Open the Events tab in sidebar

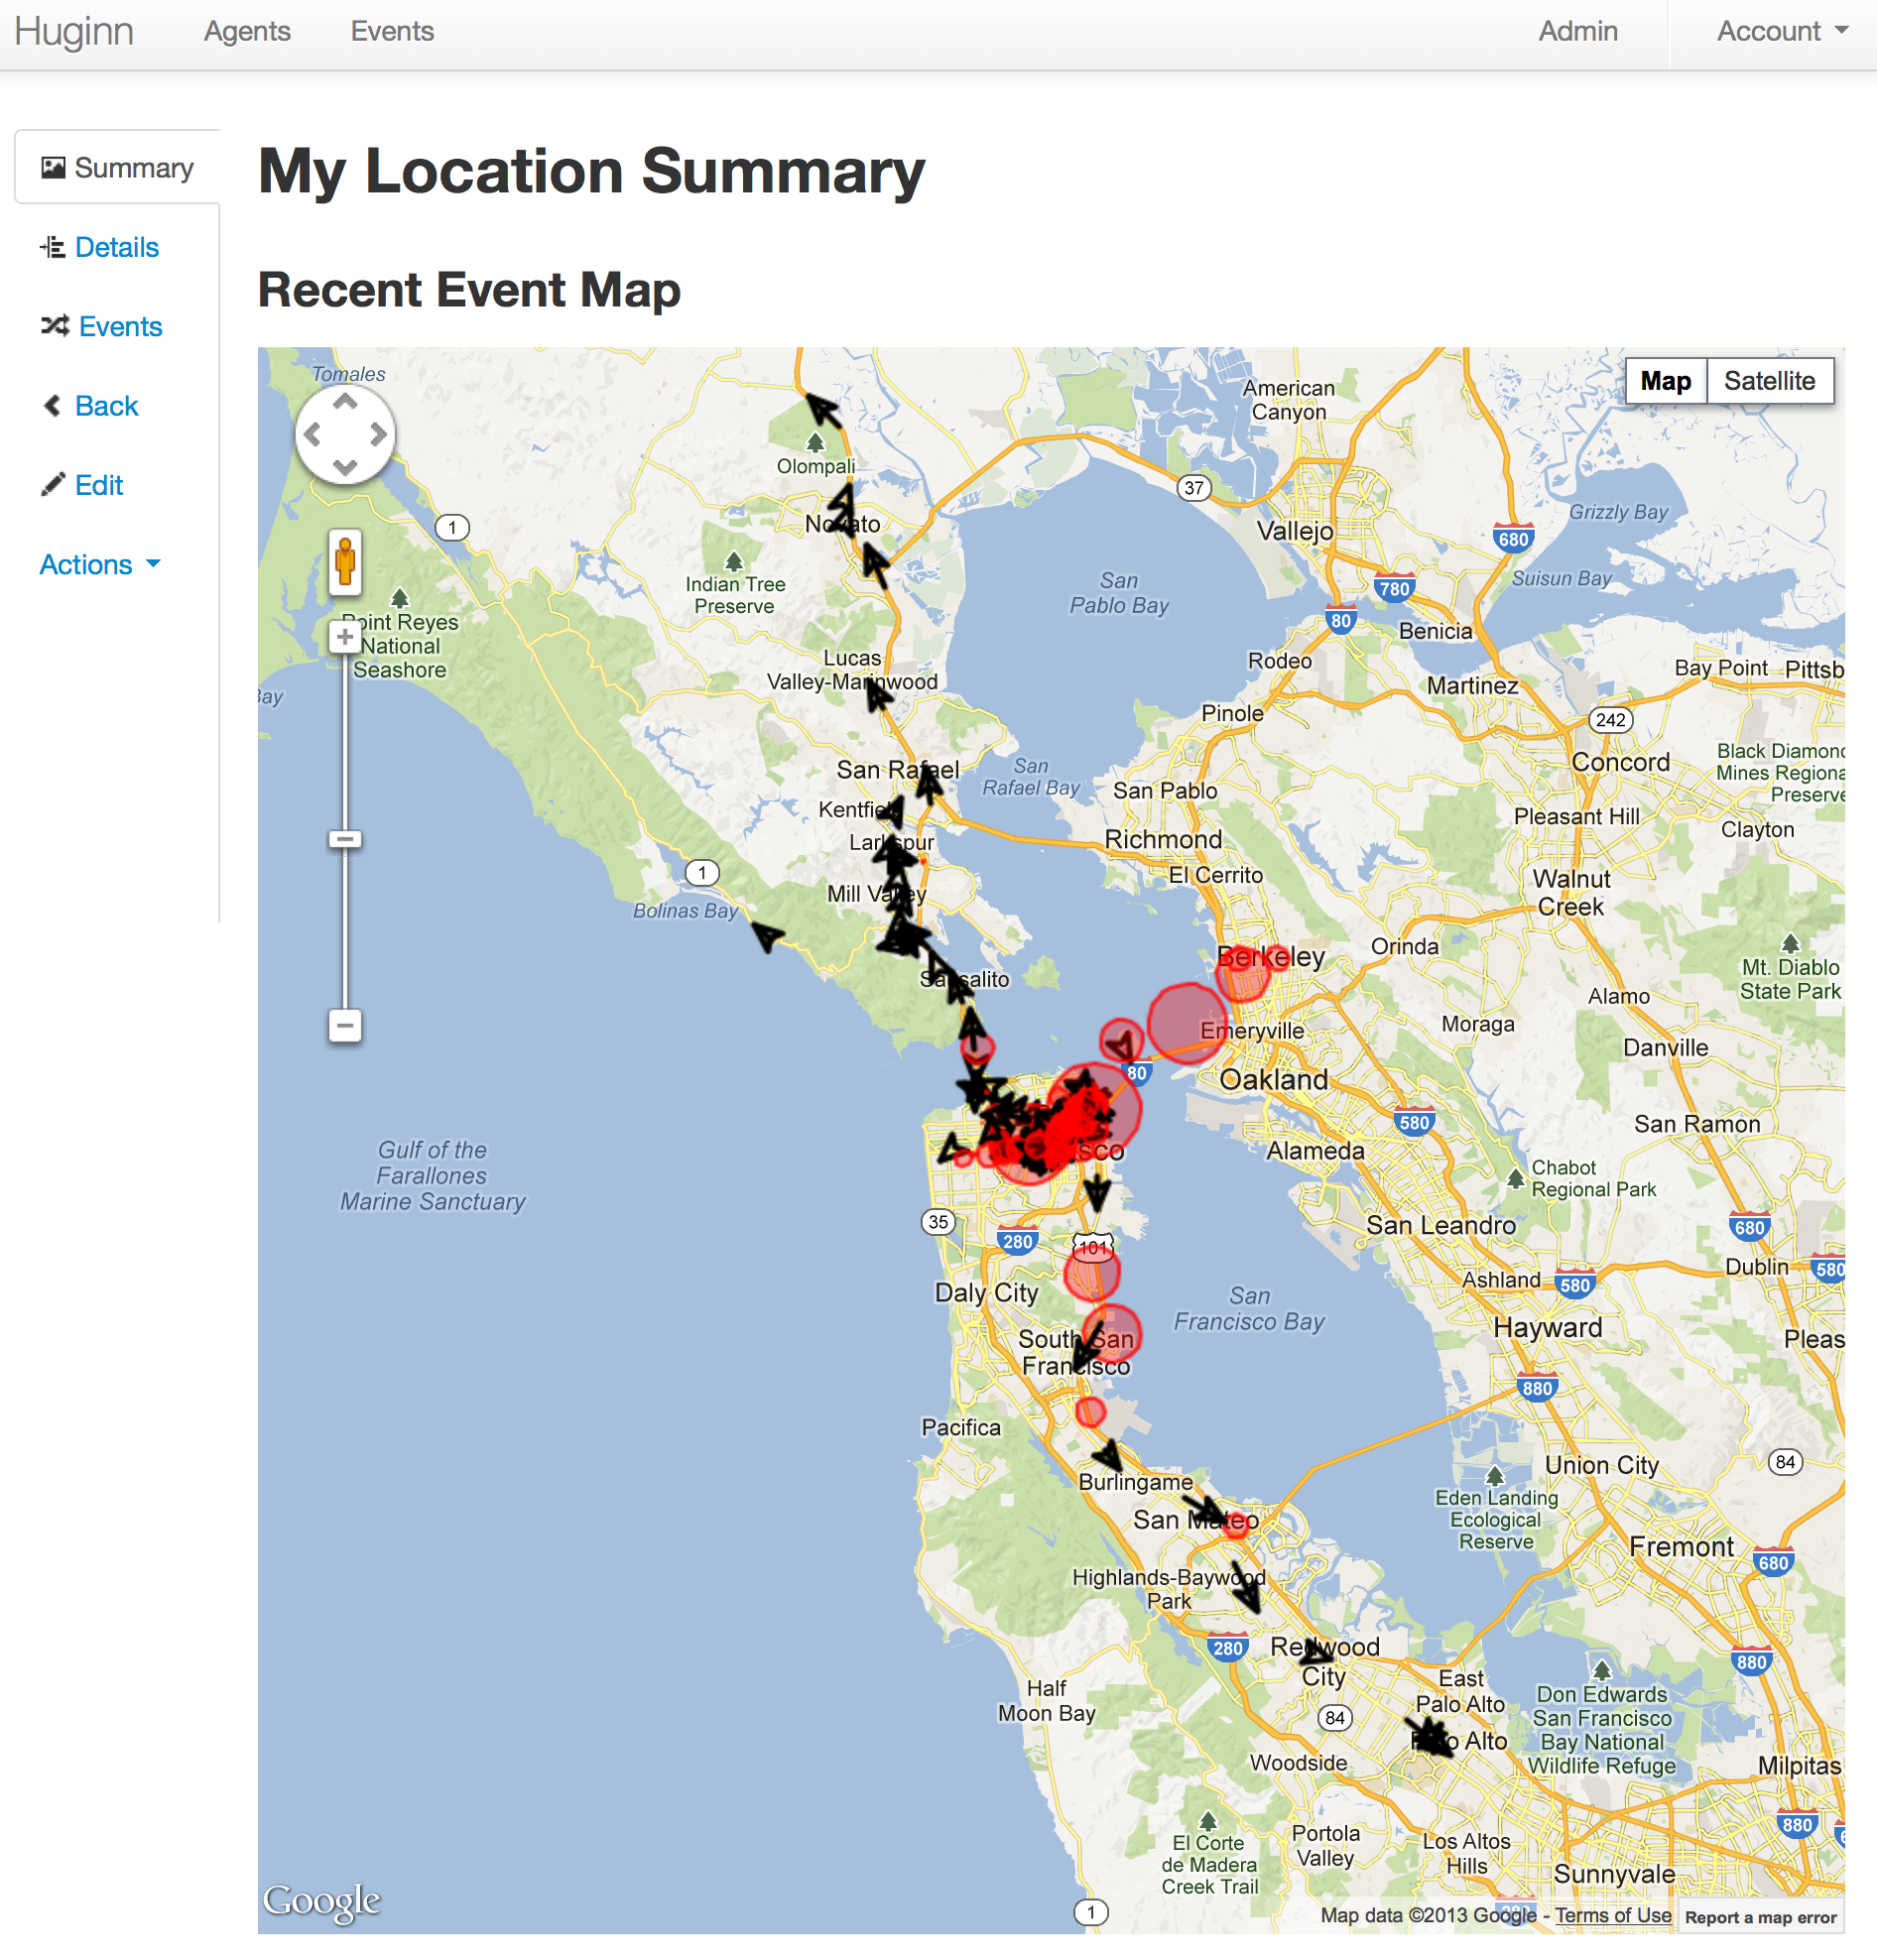coord(120,327)
